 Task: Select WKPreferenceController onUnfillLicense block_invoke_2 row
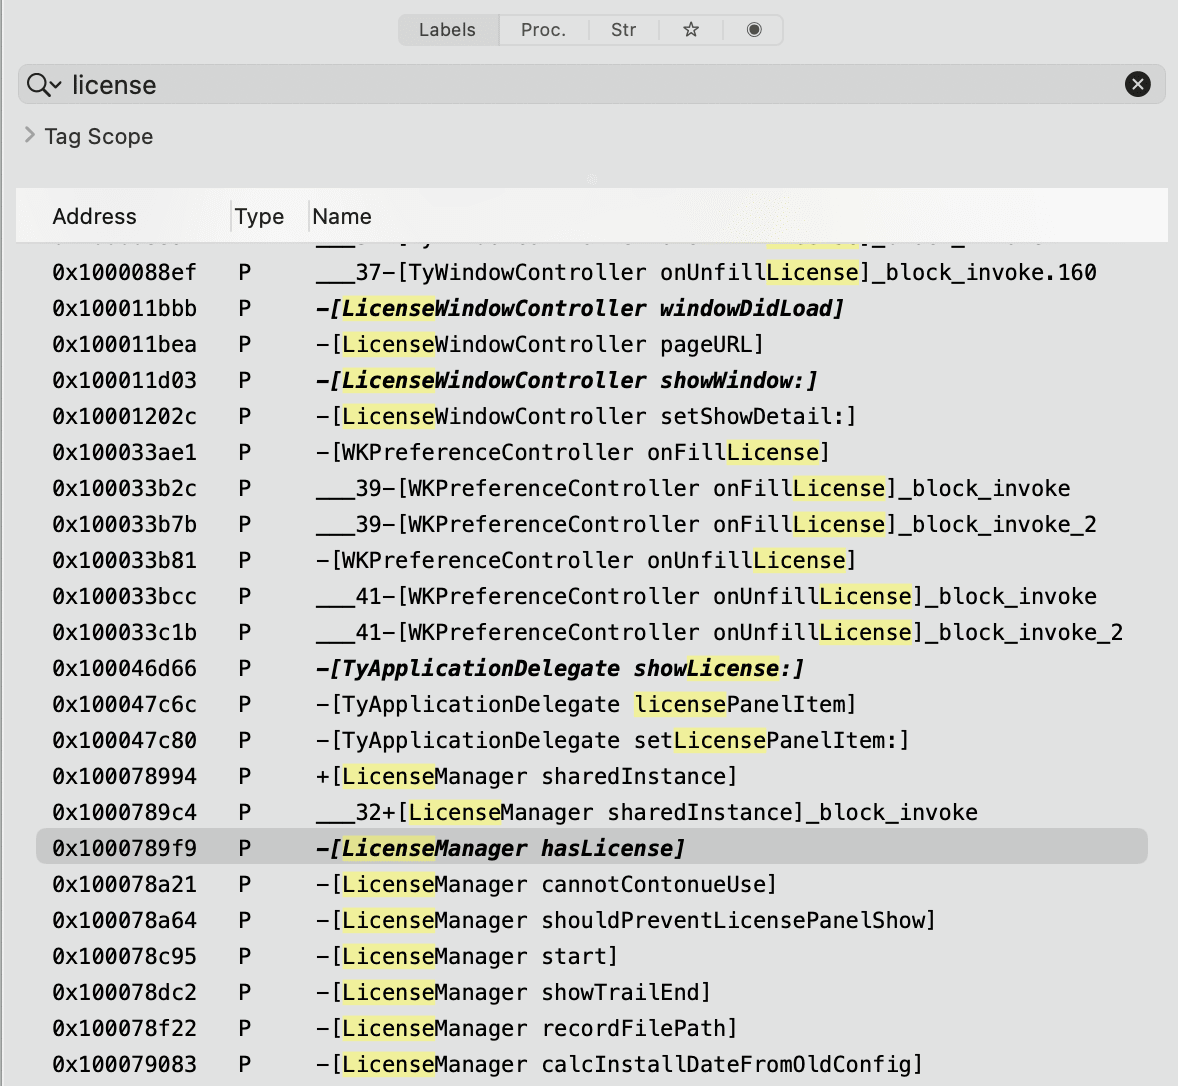click(x=592, y=632)
